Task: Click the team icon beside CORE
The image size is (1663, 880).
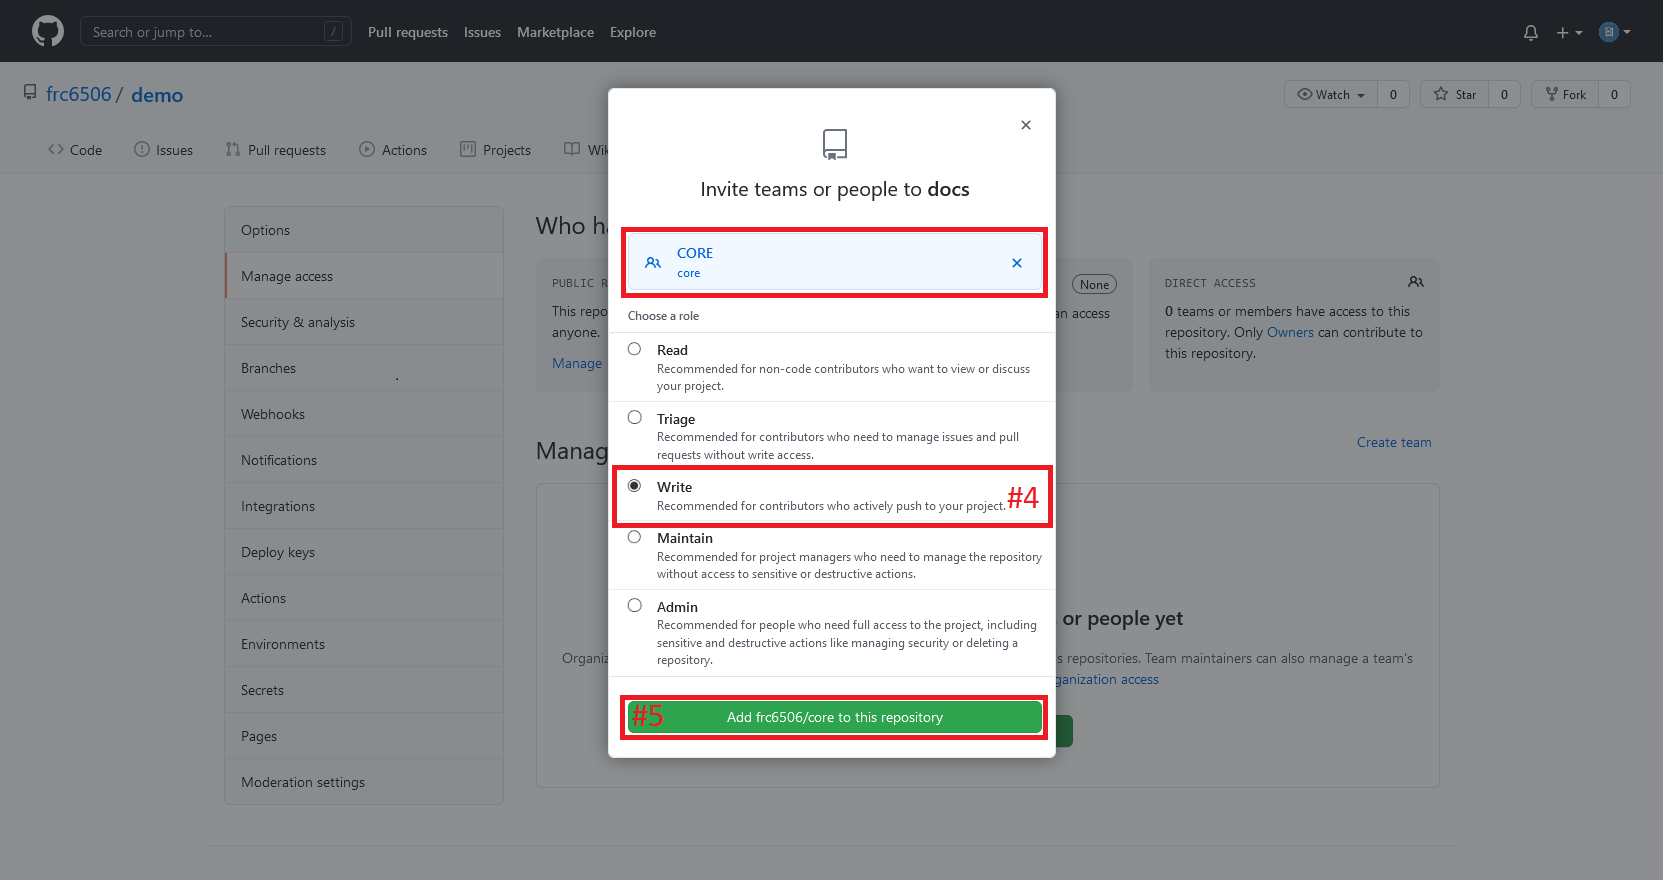Action: point(653,263)
